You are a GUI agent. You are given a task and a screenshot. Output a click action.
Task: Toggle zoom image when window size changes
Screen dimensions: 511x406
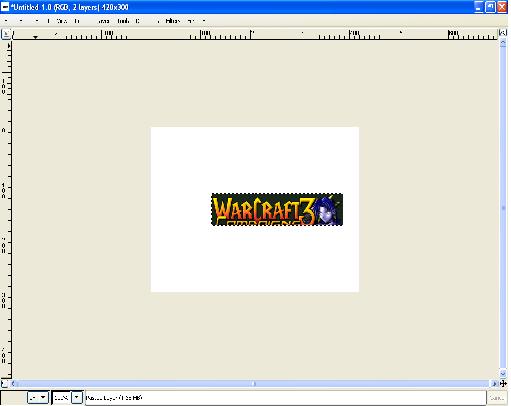(503, 33)
